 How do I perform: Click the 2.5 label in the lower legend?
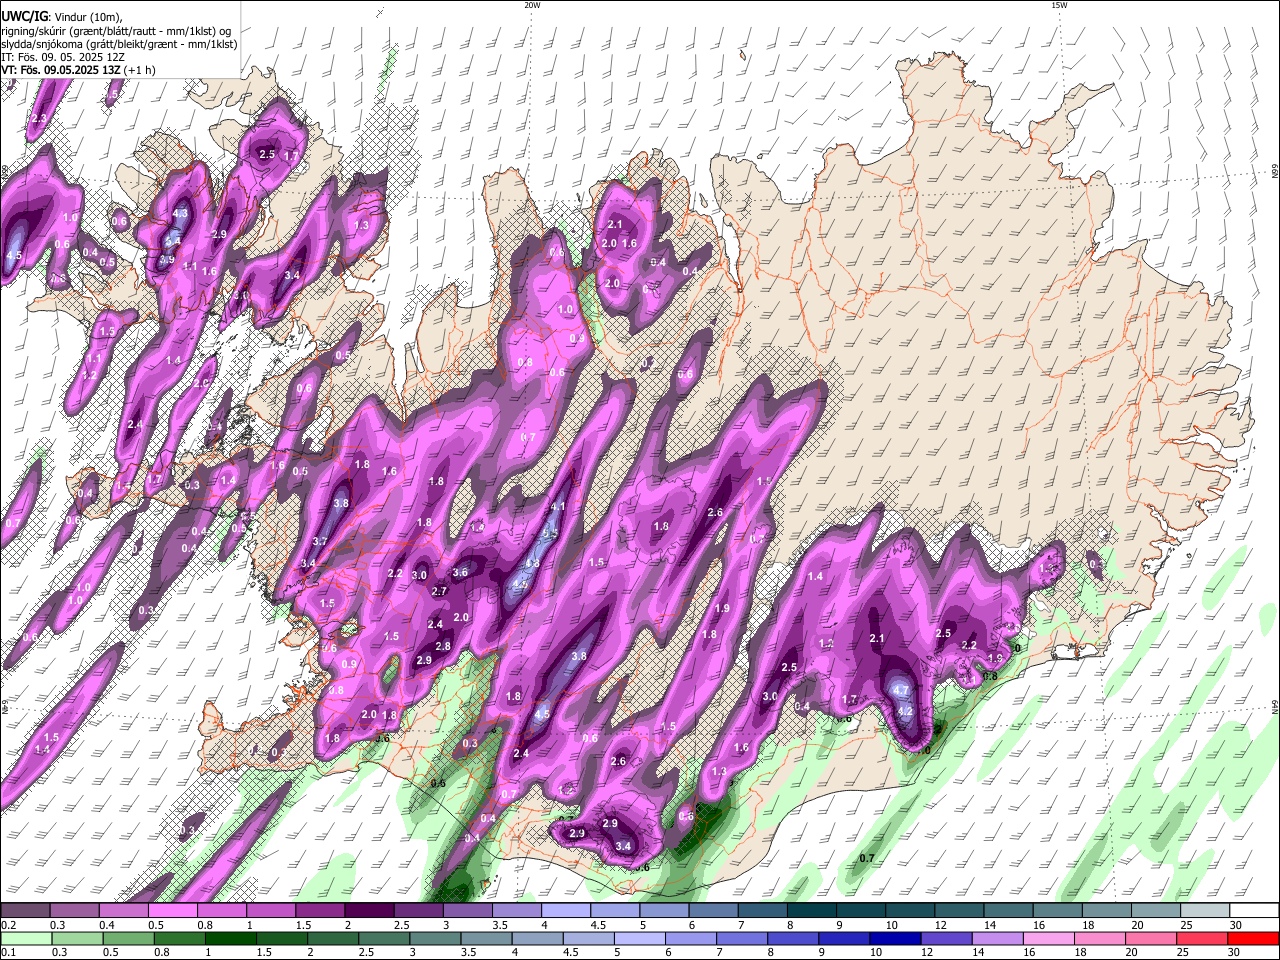click(366, 952)
